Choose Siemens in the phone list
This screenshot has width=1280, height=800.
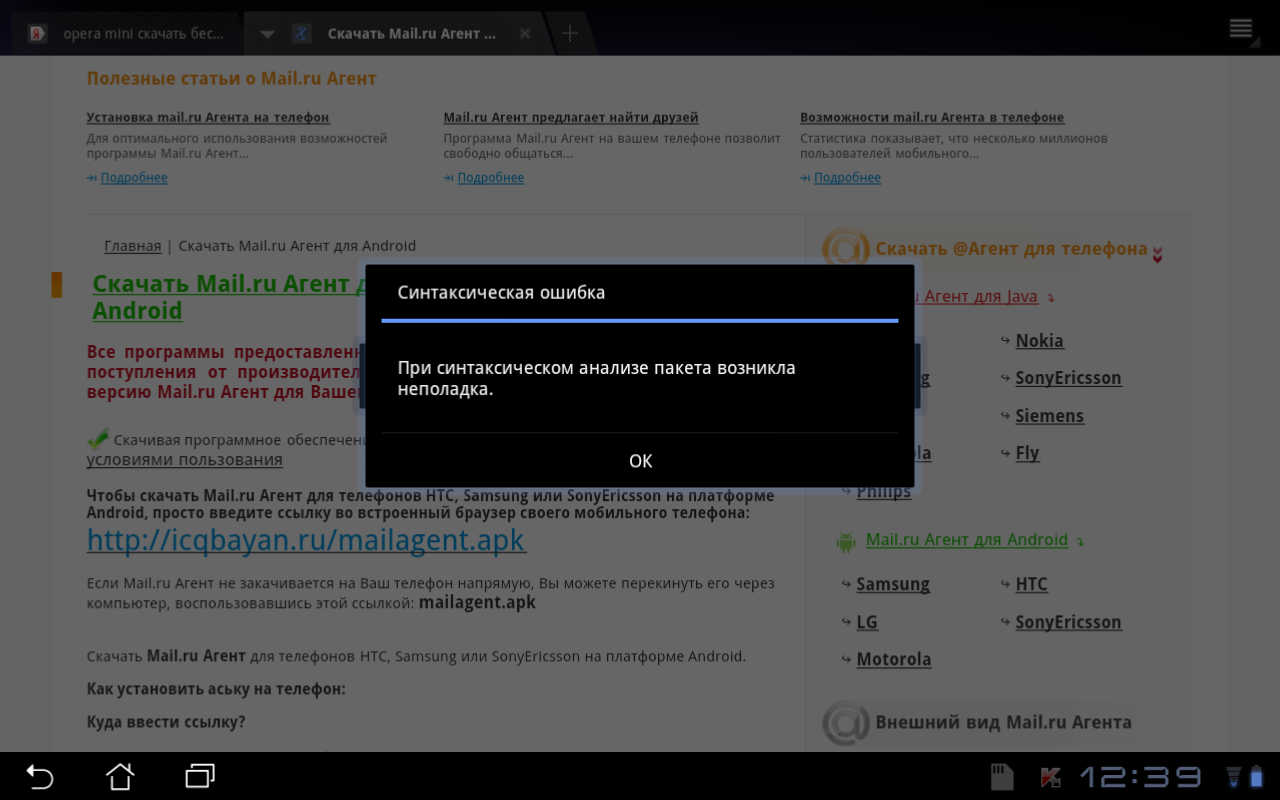(1050, 416)
